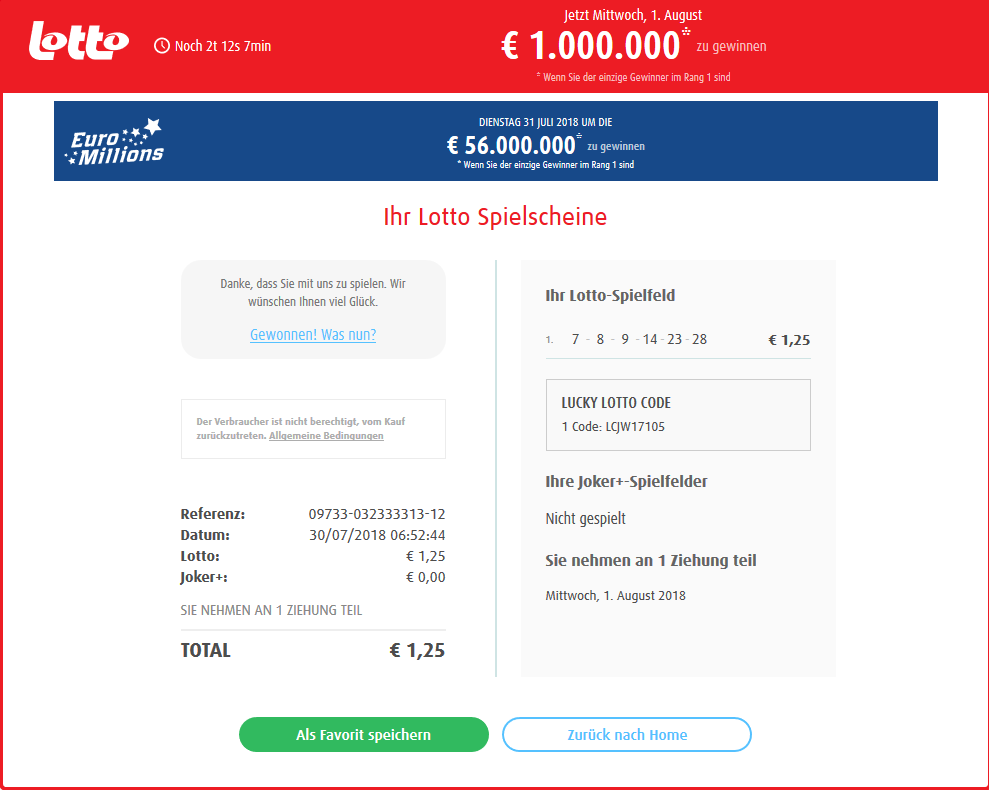Click the Jetzt Mittwoch, 1. August text
This screenshot has height=790, width=989.
point(633,15)
